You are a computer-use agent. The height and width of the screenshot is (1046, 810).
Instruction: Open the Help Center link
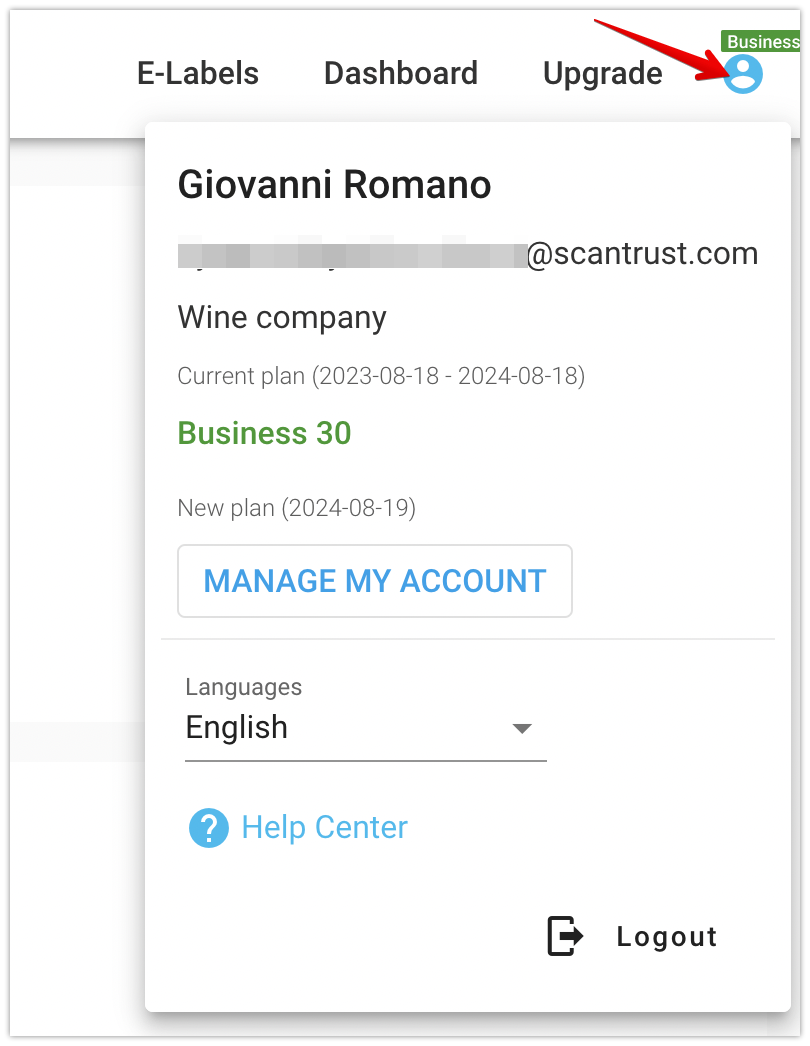coord(324,828)
